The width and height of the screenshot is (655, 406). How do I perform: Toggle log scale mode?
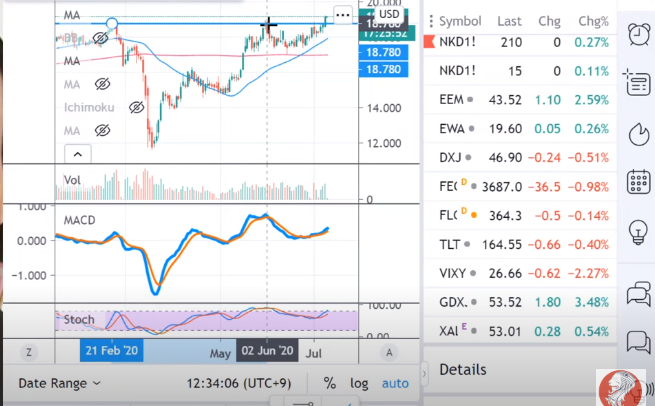[x=359, y=383]
